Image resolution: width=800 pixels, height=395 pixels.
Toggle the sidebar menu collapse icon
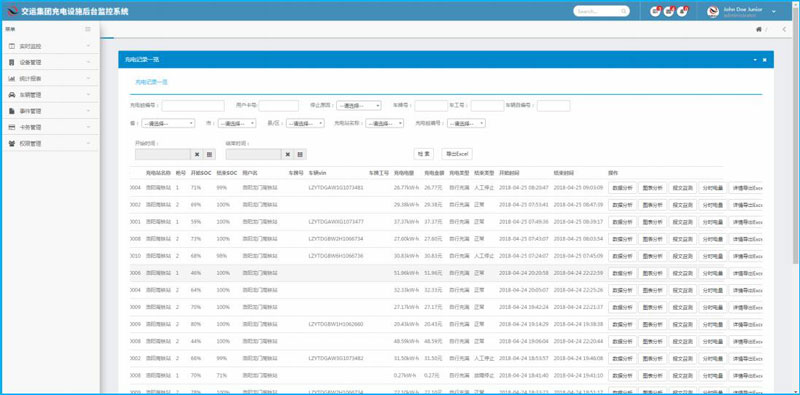[88, 30]
